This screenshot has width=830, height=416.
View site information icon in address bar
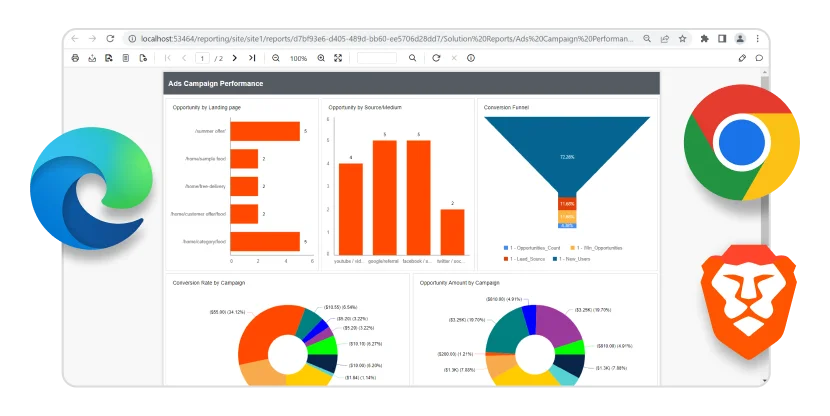[132, 39]
